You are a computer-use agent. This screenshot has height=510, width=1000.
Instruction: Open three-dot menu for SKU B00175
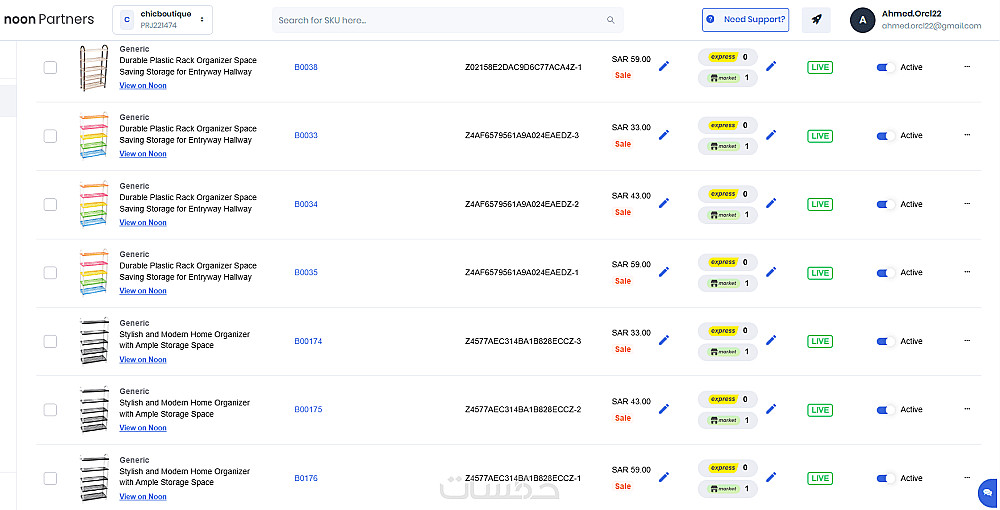click(967, 409)
